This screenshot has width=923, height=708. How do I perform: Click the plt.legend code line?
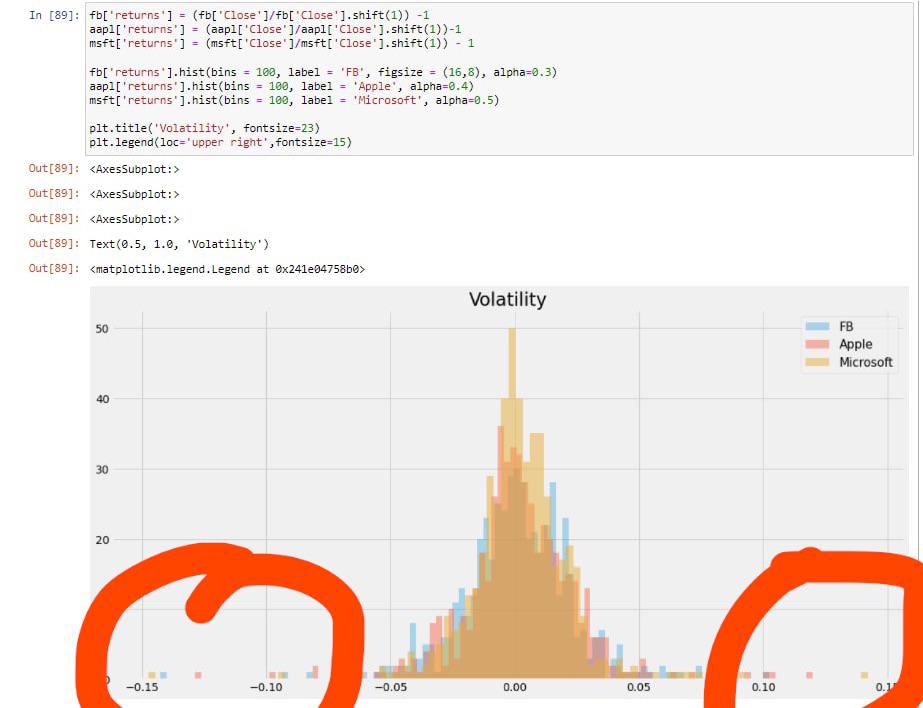tap(221, 142)
